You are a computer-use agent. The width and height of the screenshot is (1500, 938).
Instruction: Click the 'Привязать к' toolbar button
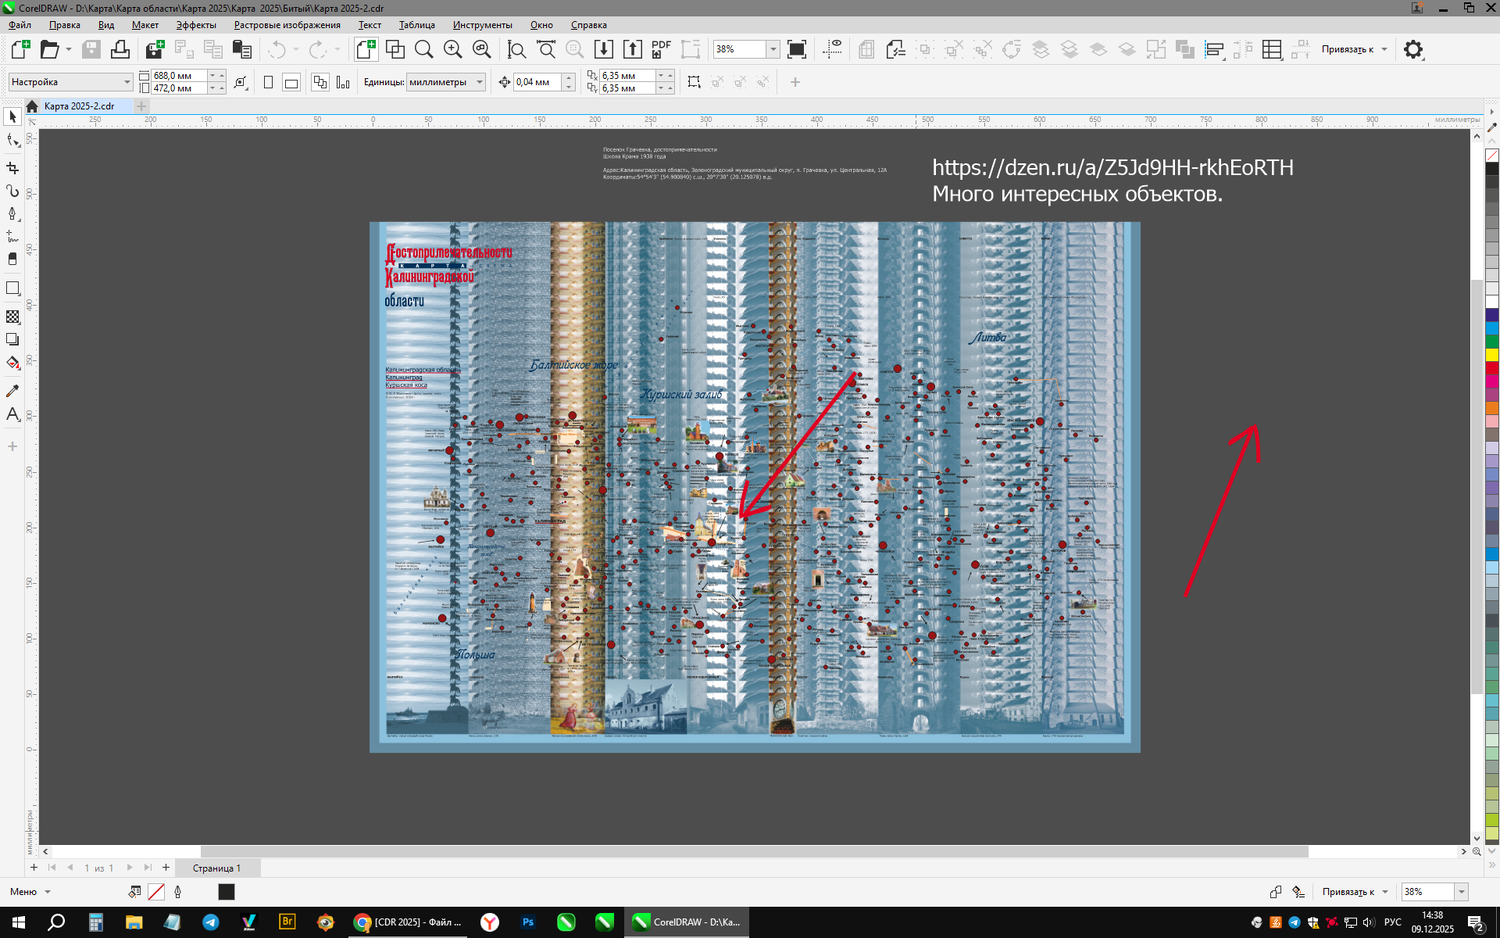pyautogui.click(x=1348, y=49)
